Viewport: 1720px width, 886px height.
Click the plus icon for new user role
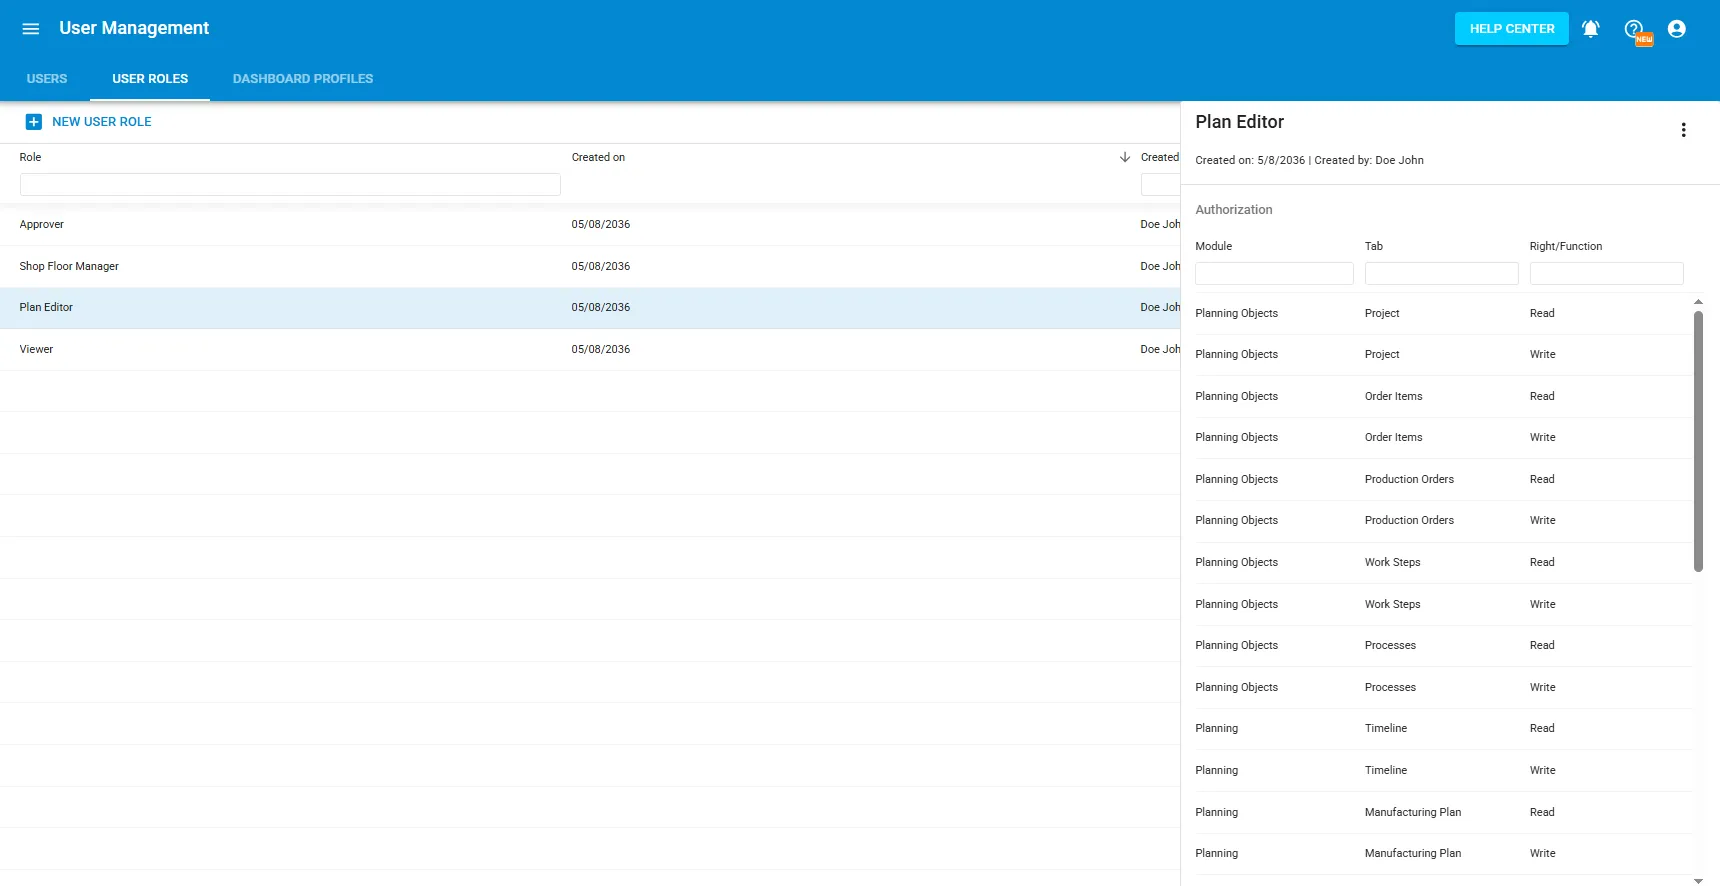pos(34,122)
